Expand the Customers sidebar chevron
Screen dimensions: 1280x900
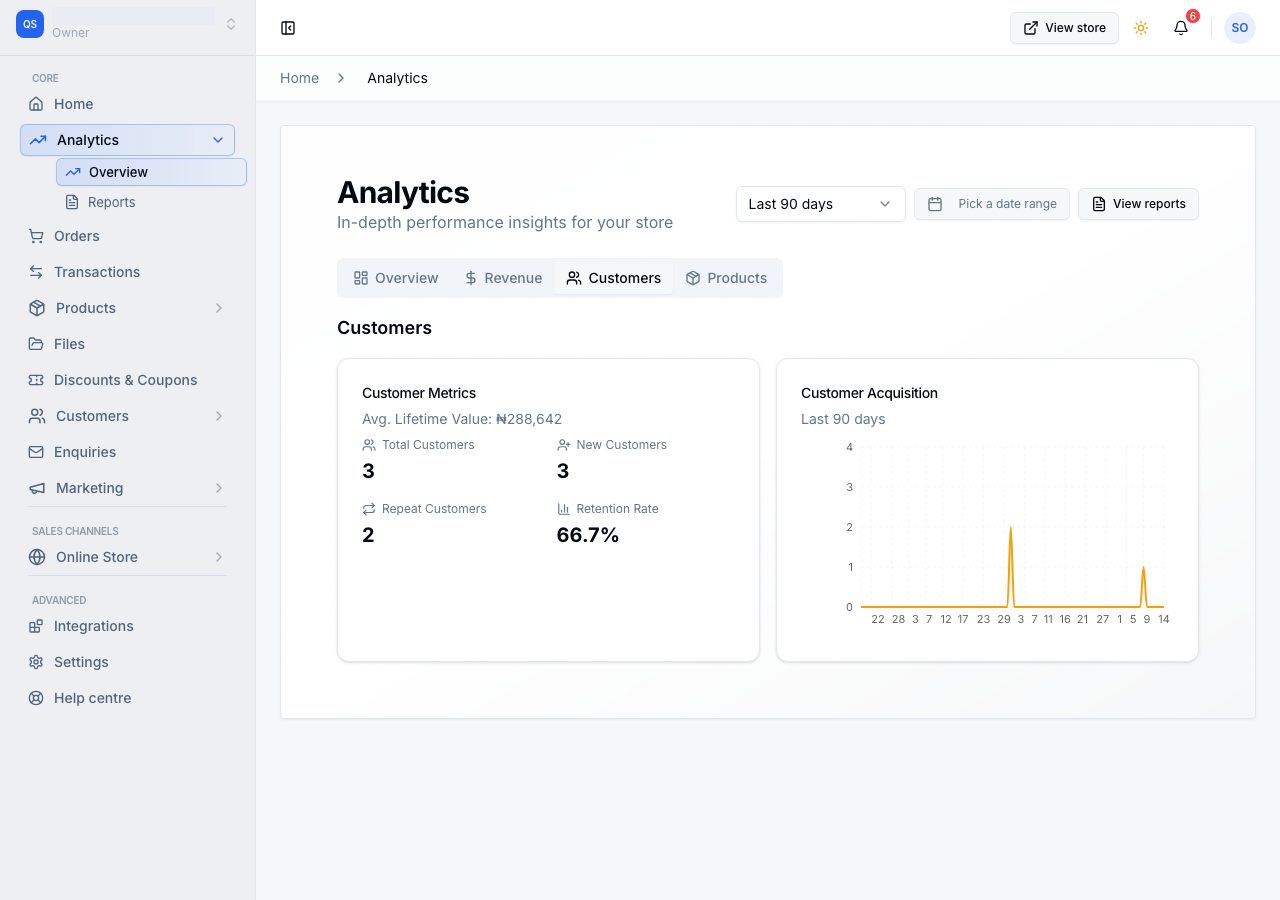[219, 416]
